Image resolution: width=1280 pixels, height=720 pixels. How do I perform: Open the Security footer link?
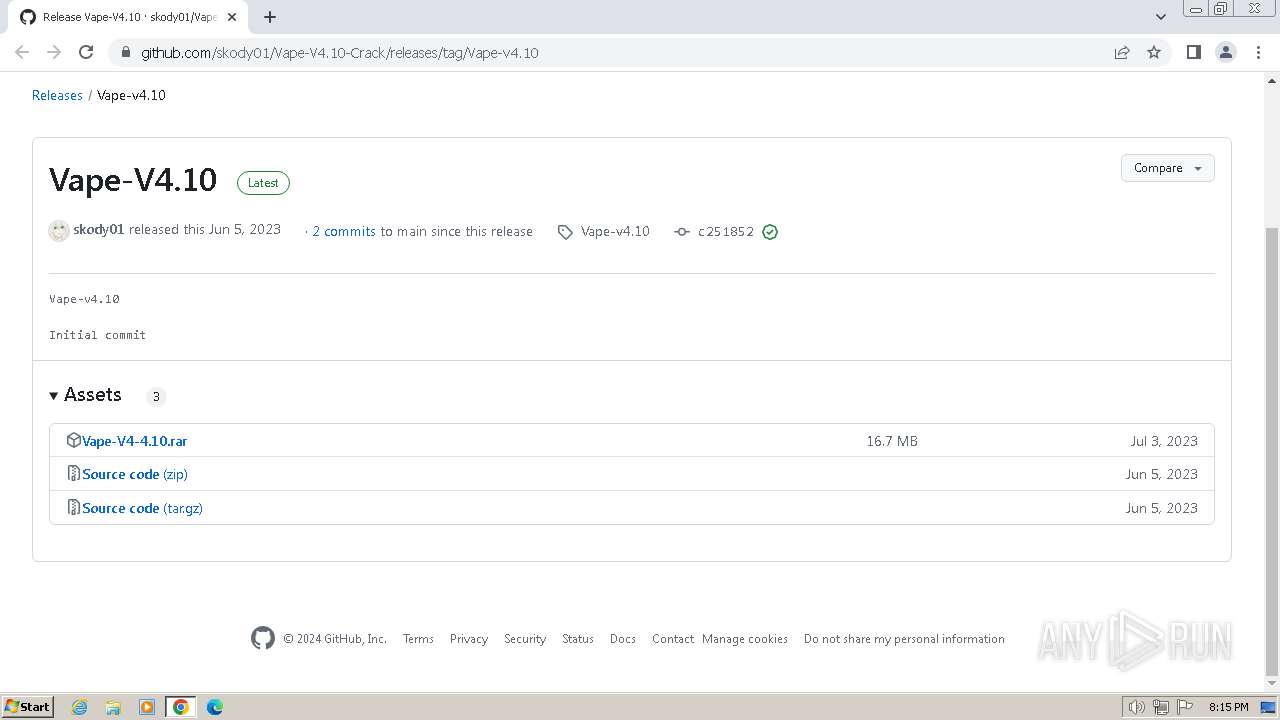[525, 639]
